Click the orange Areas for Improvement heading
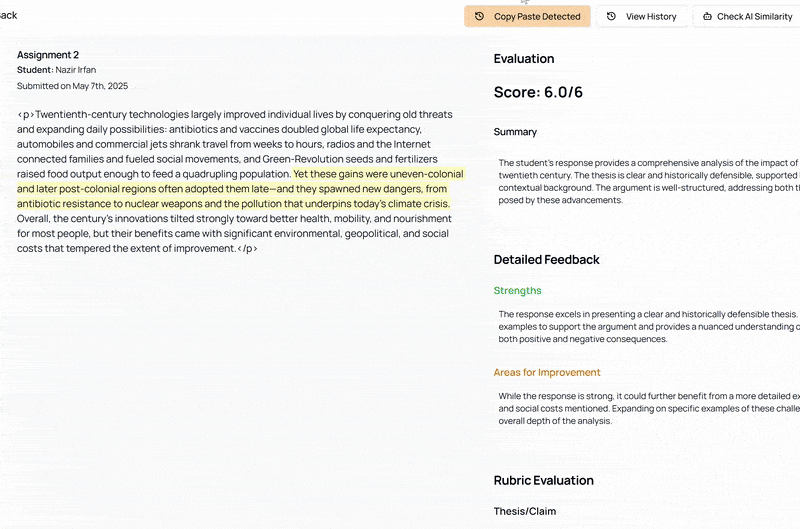The image size is (800, 529). (x=547, y=373)
